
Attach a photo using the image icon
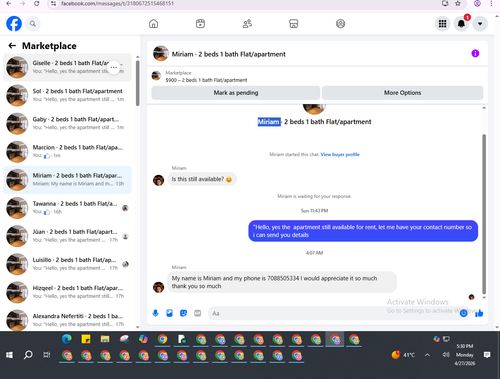[x=169, y=313]
